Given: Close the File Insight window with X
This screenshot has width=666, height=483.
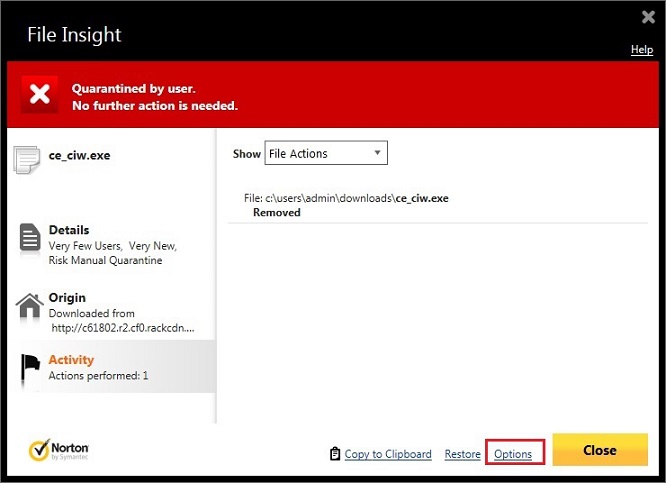Looking at the screenshot, I should pyautogui.click(x=648, y=17).
